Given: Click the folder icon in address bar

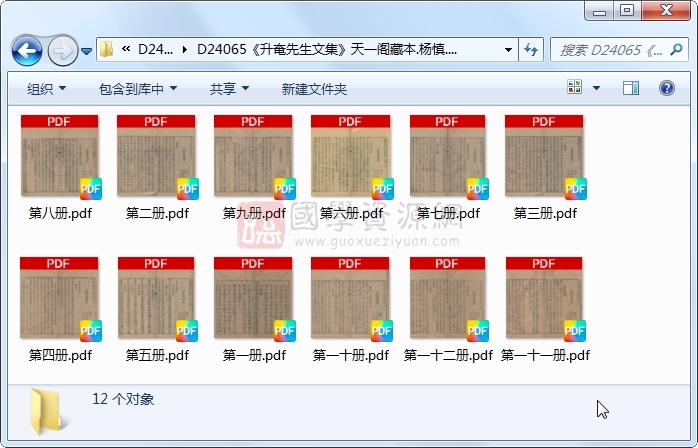Looking at the screenshot, I should (106, 49).
